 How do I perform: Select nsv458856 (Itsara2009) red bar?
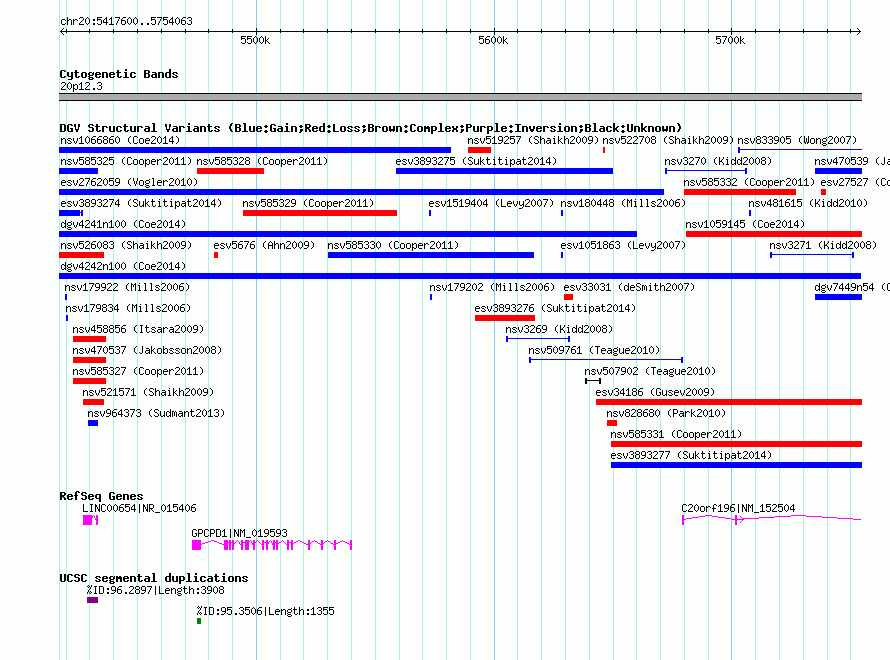(x=90, y=339)
